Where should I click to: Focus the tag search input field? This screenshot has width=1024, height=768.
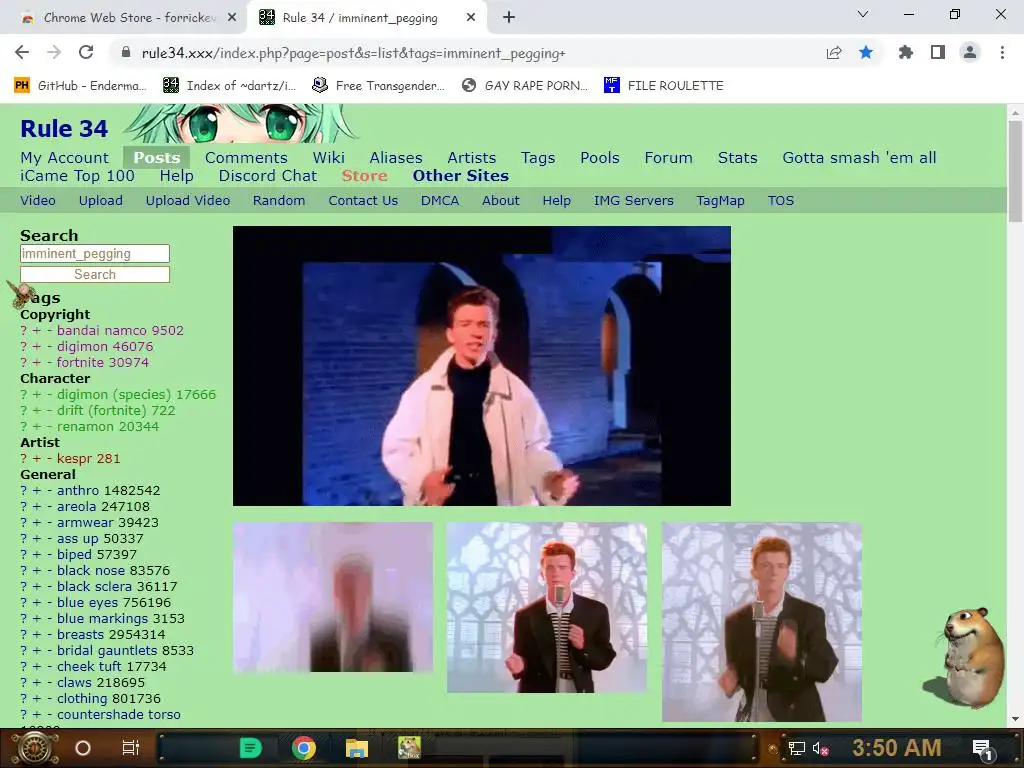[95, 253]
